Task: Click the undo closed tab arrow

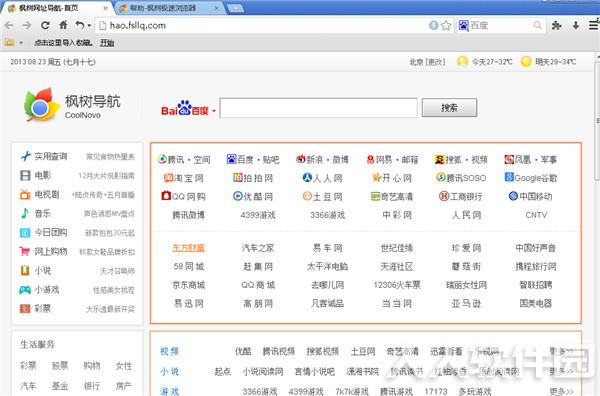Action: coord(80,25)
